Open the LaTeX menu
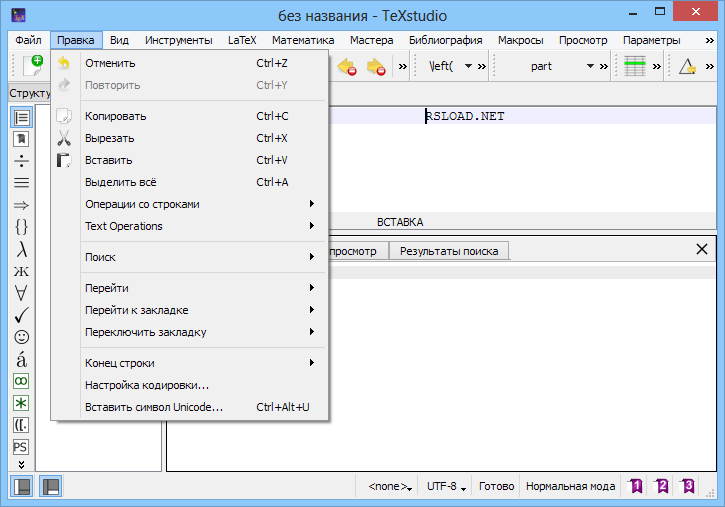725x507 pixels. pos(242,41)
